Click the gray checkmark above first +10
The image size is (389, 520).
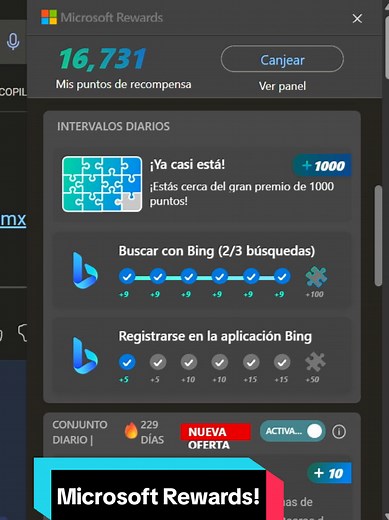pyautogui.click(x=189, y=362)
